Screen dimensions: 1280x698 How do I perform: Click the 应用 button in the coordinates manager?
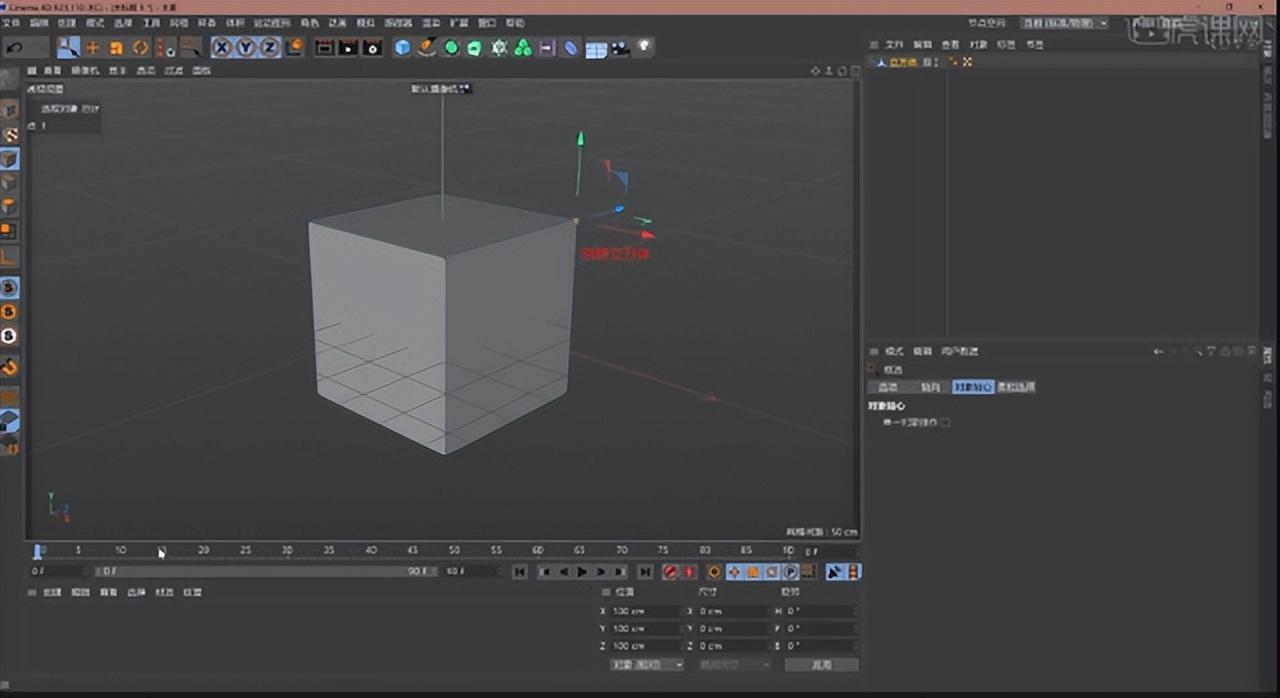[x=822, y=664]
